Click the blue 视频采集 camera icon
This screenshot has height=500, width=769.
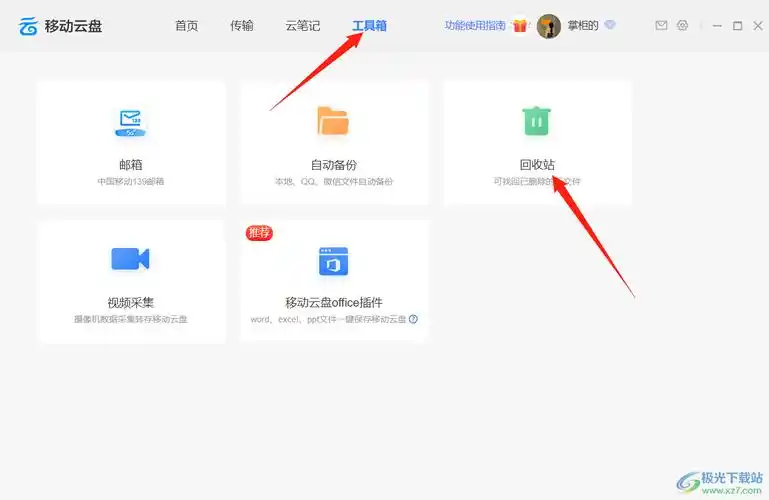130,259
